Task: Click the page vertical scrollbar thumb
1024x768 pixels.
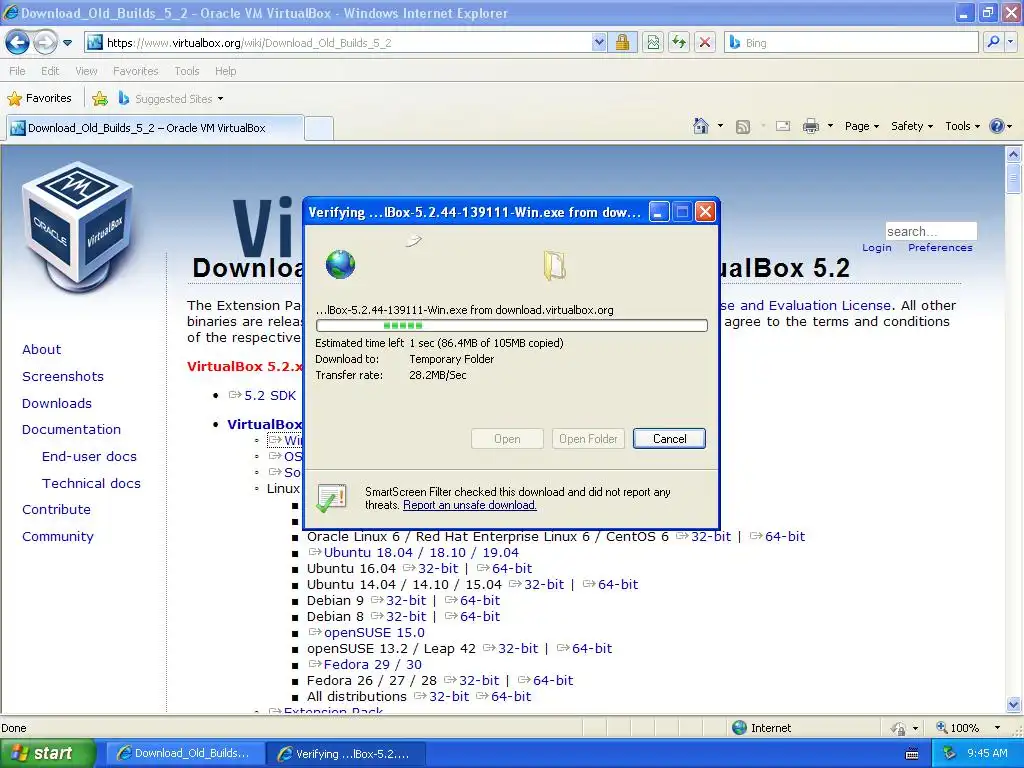Action: pos(1013,179)
